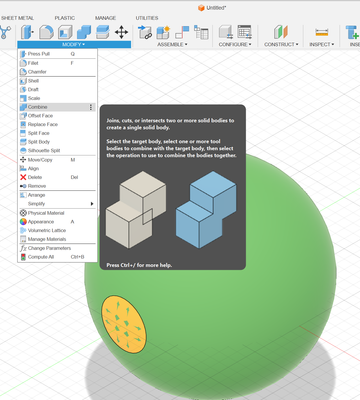Viewport: 360px width, 400px height.
Task: Click the Move/Copy cross-arrows toolbar icon
Action: pyautogui.click(x=121, y=32)
